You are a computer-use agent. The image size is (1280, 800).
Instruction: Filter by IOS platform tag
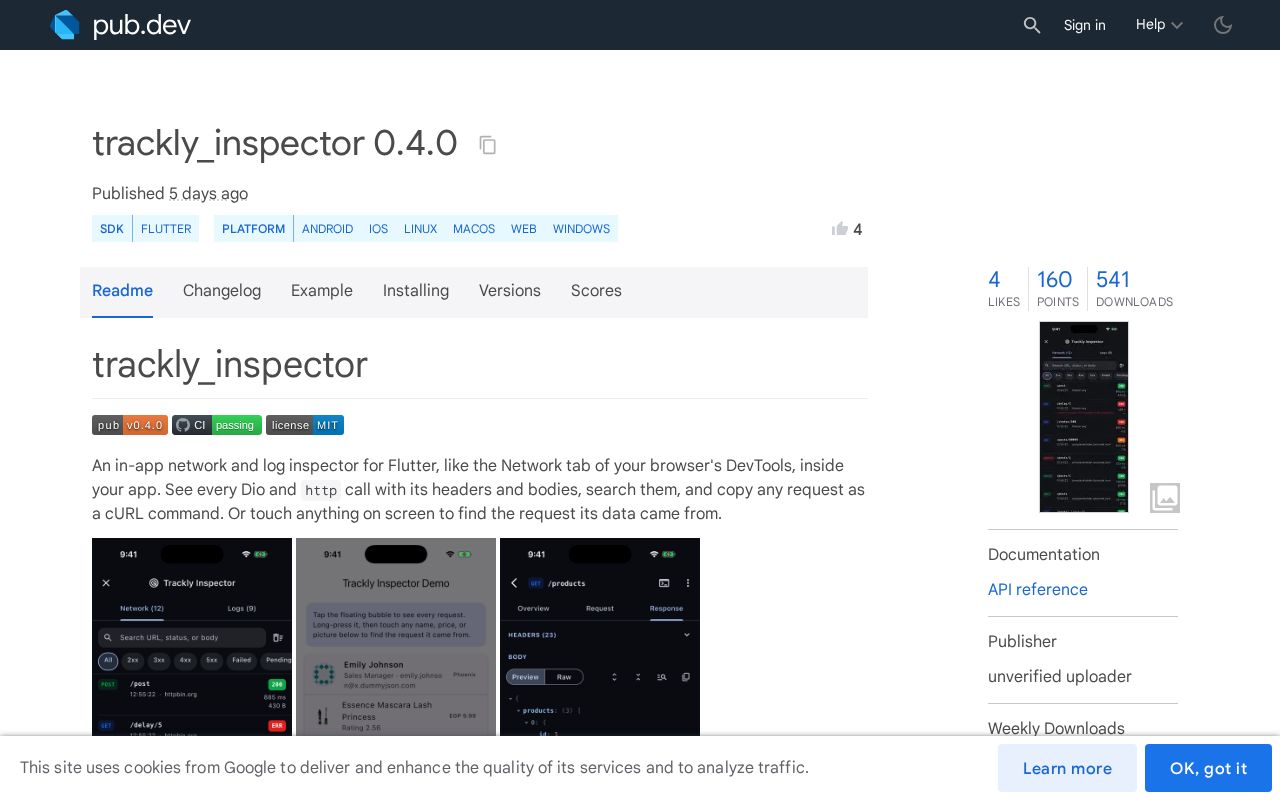click(378, 229)
